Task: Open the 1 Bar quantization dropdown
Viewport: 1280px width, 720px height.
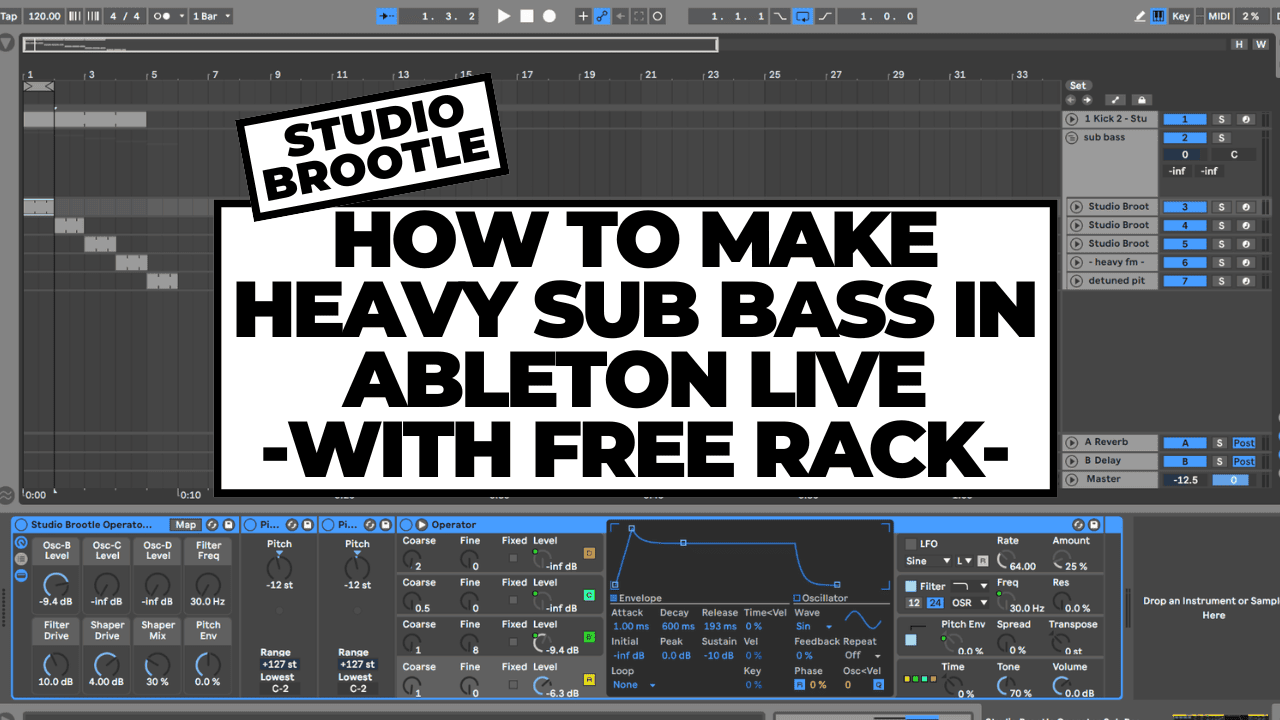Action: point(211,16)
